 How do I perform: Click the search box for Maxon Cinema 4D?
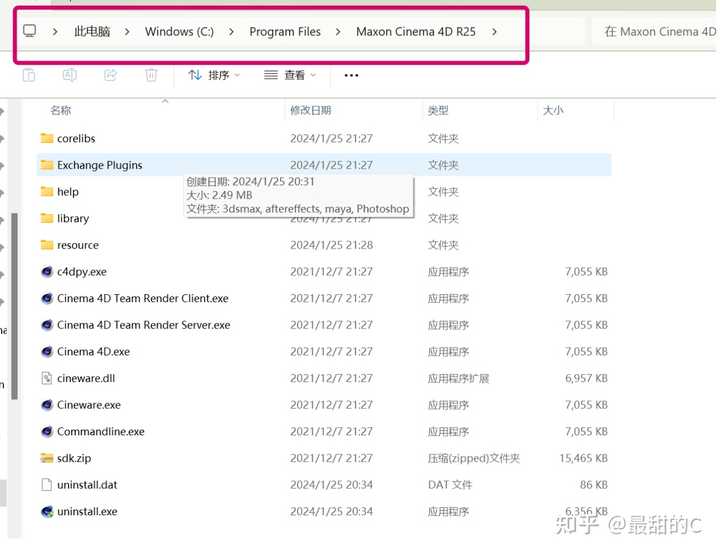656,32
